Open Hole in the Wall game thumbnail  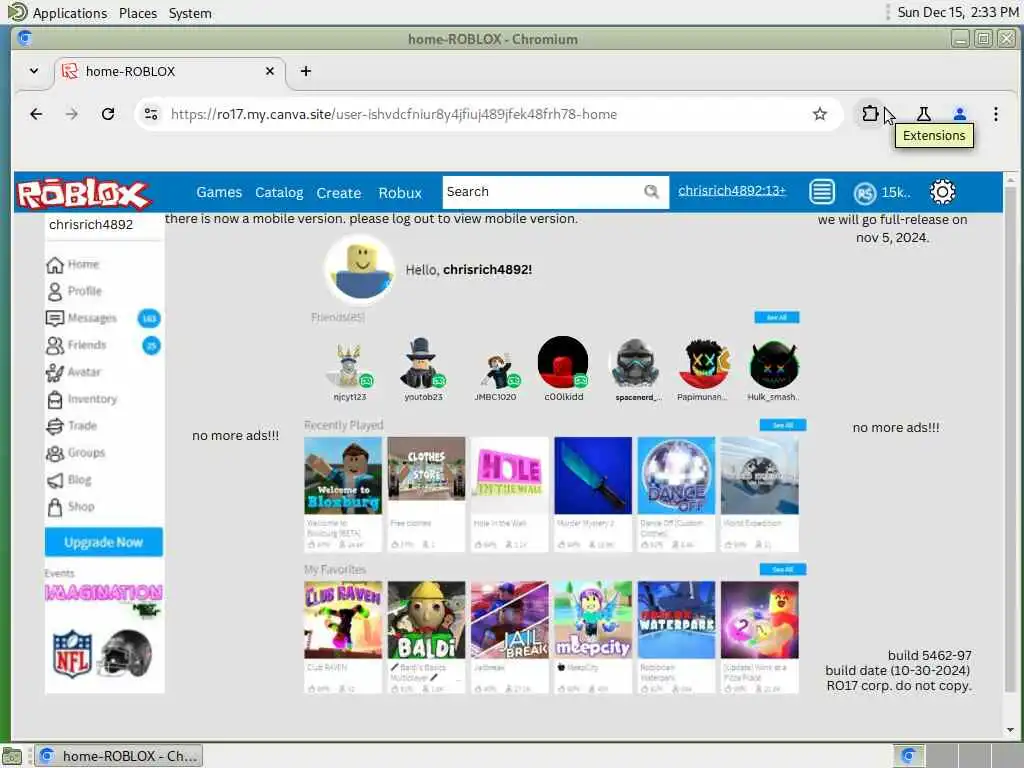pos(509,475)
